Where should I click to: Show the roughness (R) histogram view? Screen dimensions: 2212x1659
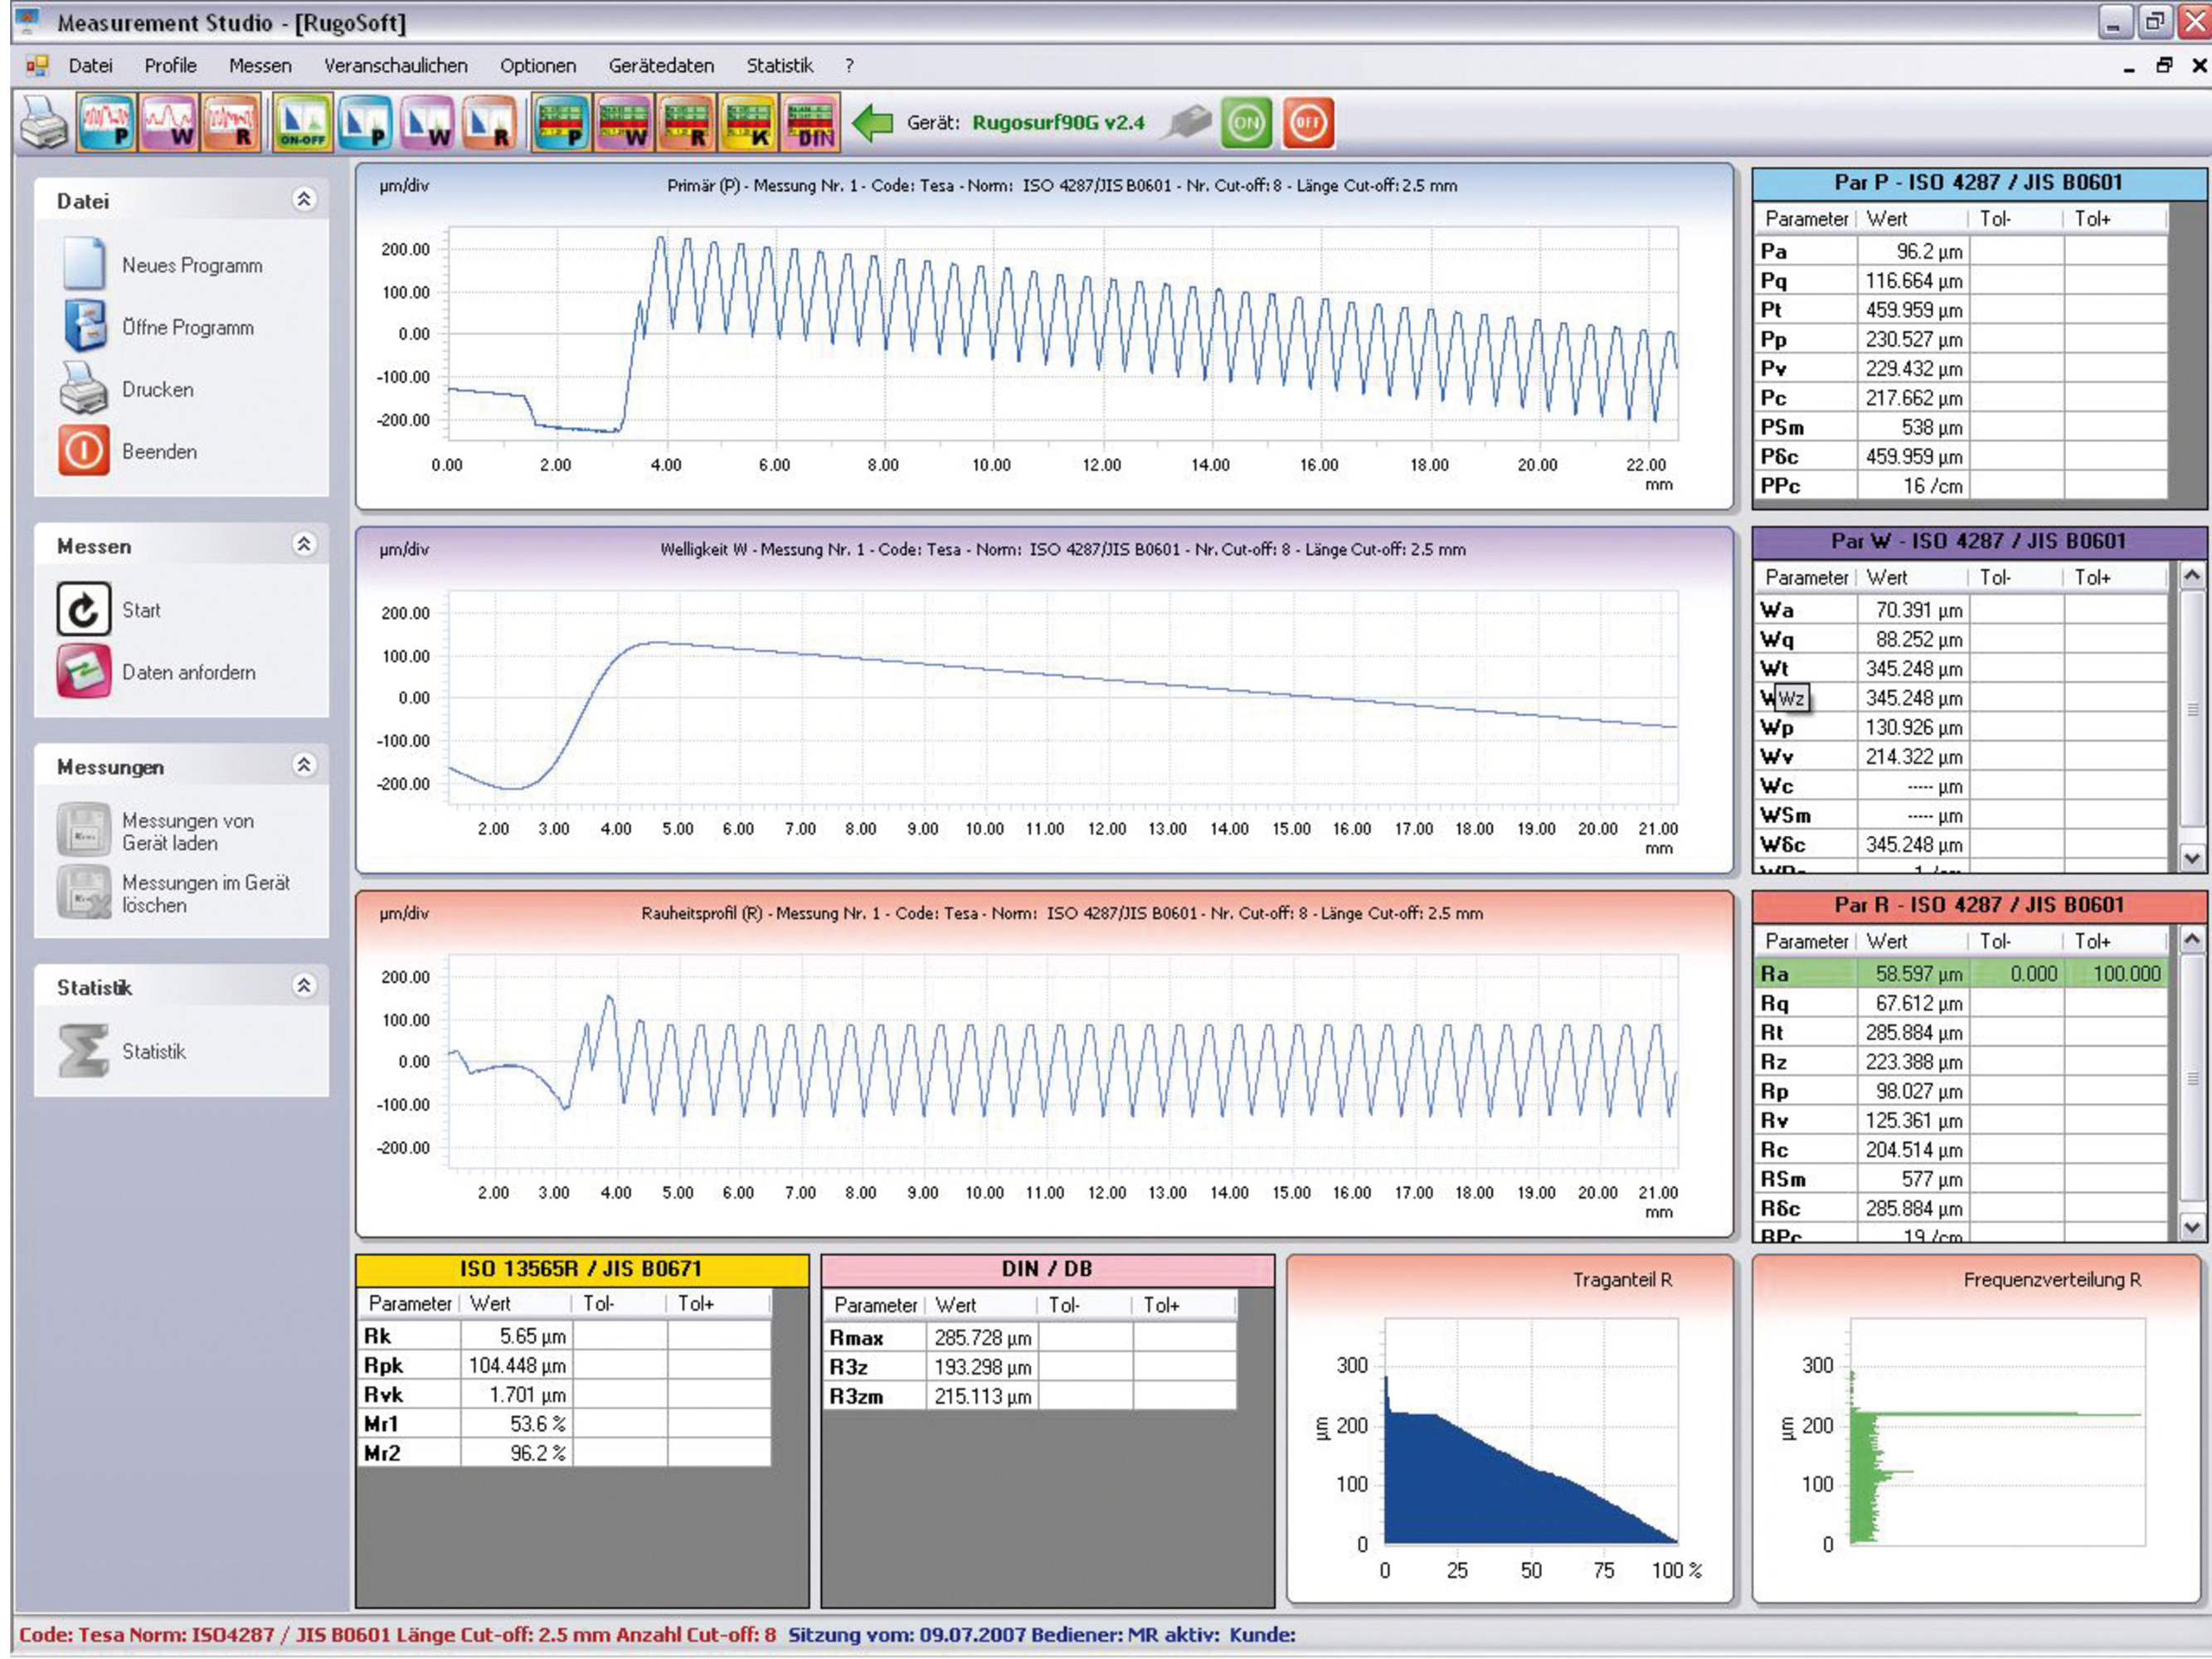coord(489,122)
